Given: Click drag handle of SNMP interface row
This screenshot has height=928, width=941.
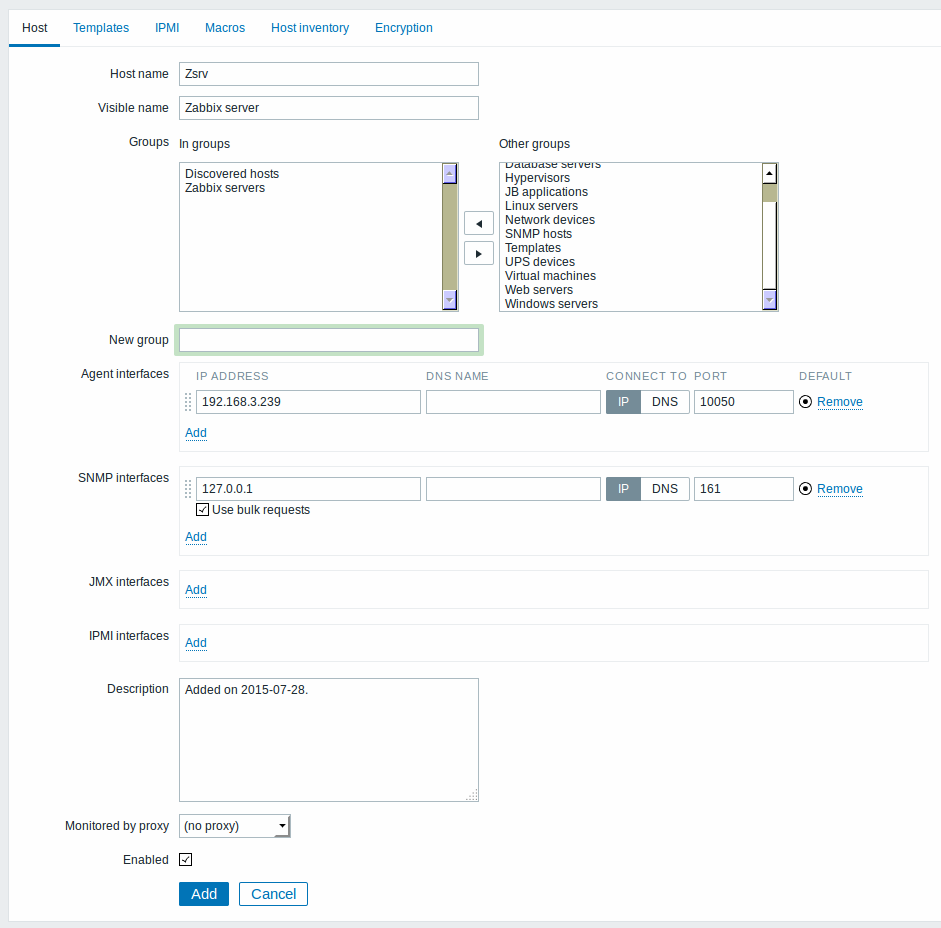Looking at the screenshot, I should [188, 489].
